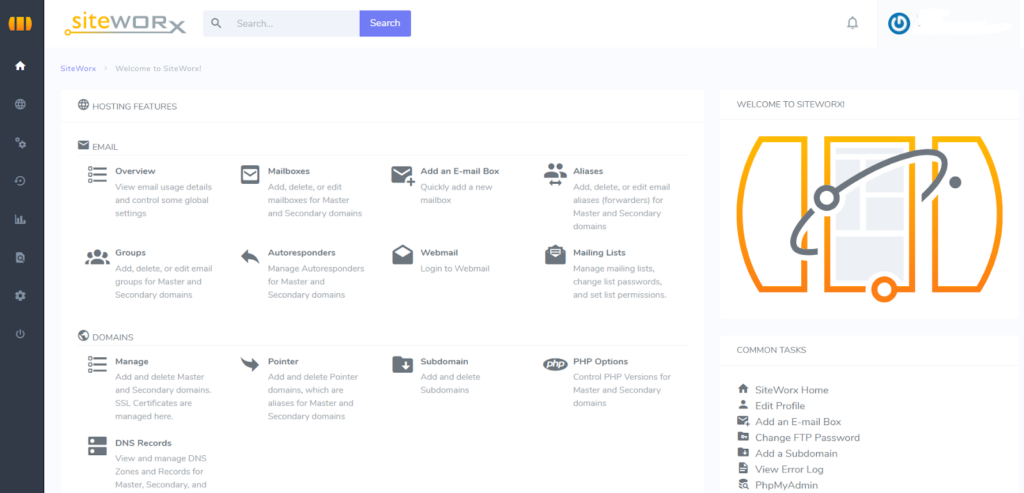Viewport: 1024px width, 493px height.
Task: Open the single gear settings icon in sidebar
Action: tap(20, 296)
